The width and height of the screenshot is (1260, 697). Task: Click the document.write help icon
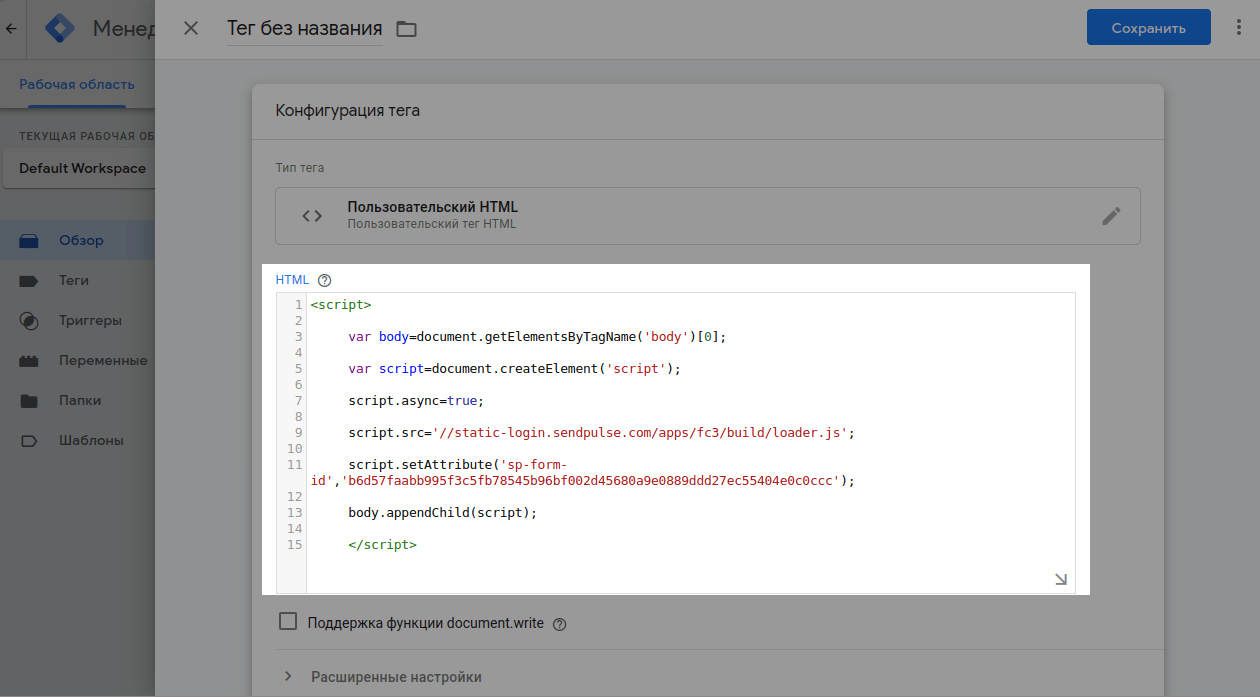point(560,624)
